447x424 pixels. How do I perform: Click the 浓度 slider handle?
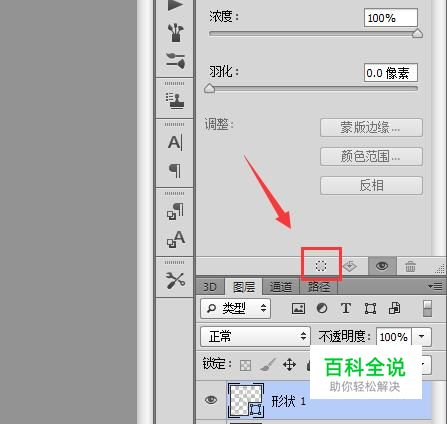pyautogui.click(x=417, y=33)
